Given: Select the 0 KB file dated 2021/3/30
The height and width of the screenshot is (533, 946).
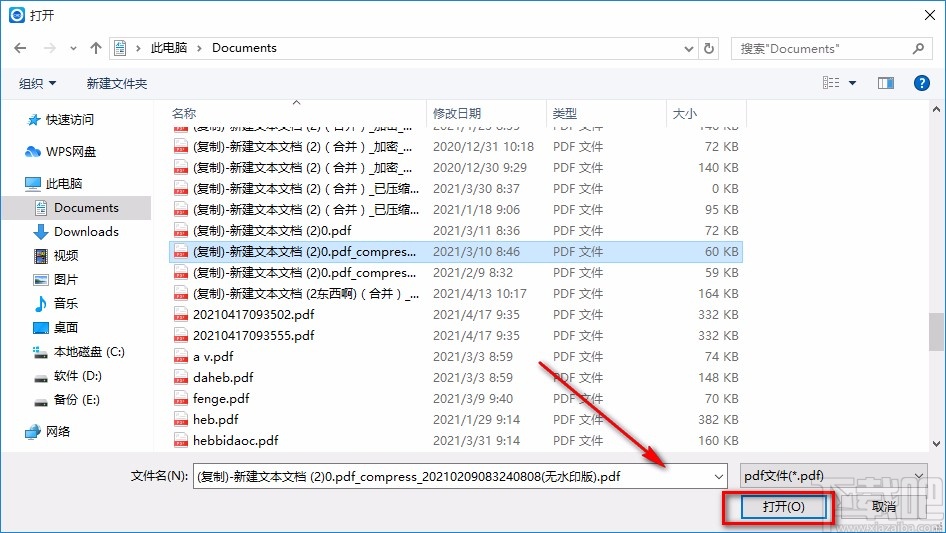Looking at the screenshot, I should tap(456, 189).
